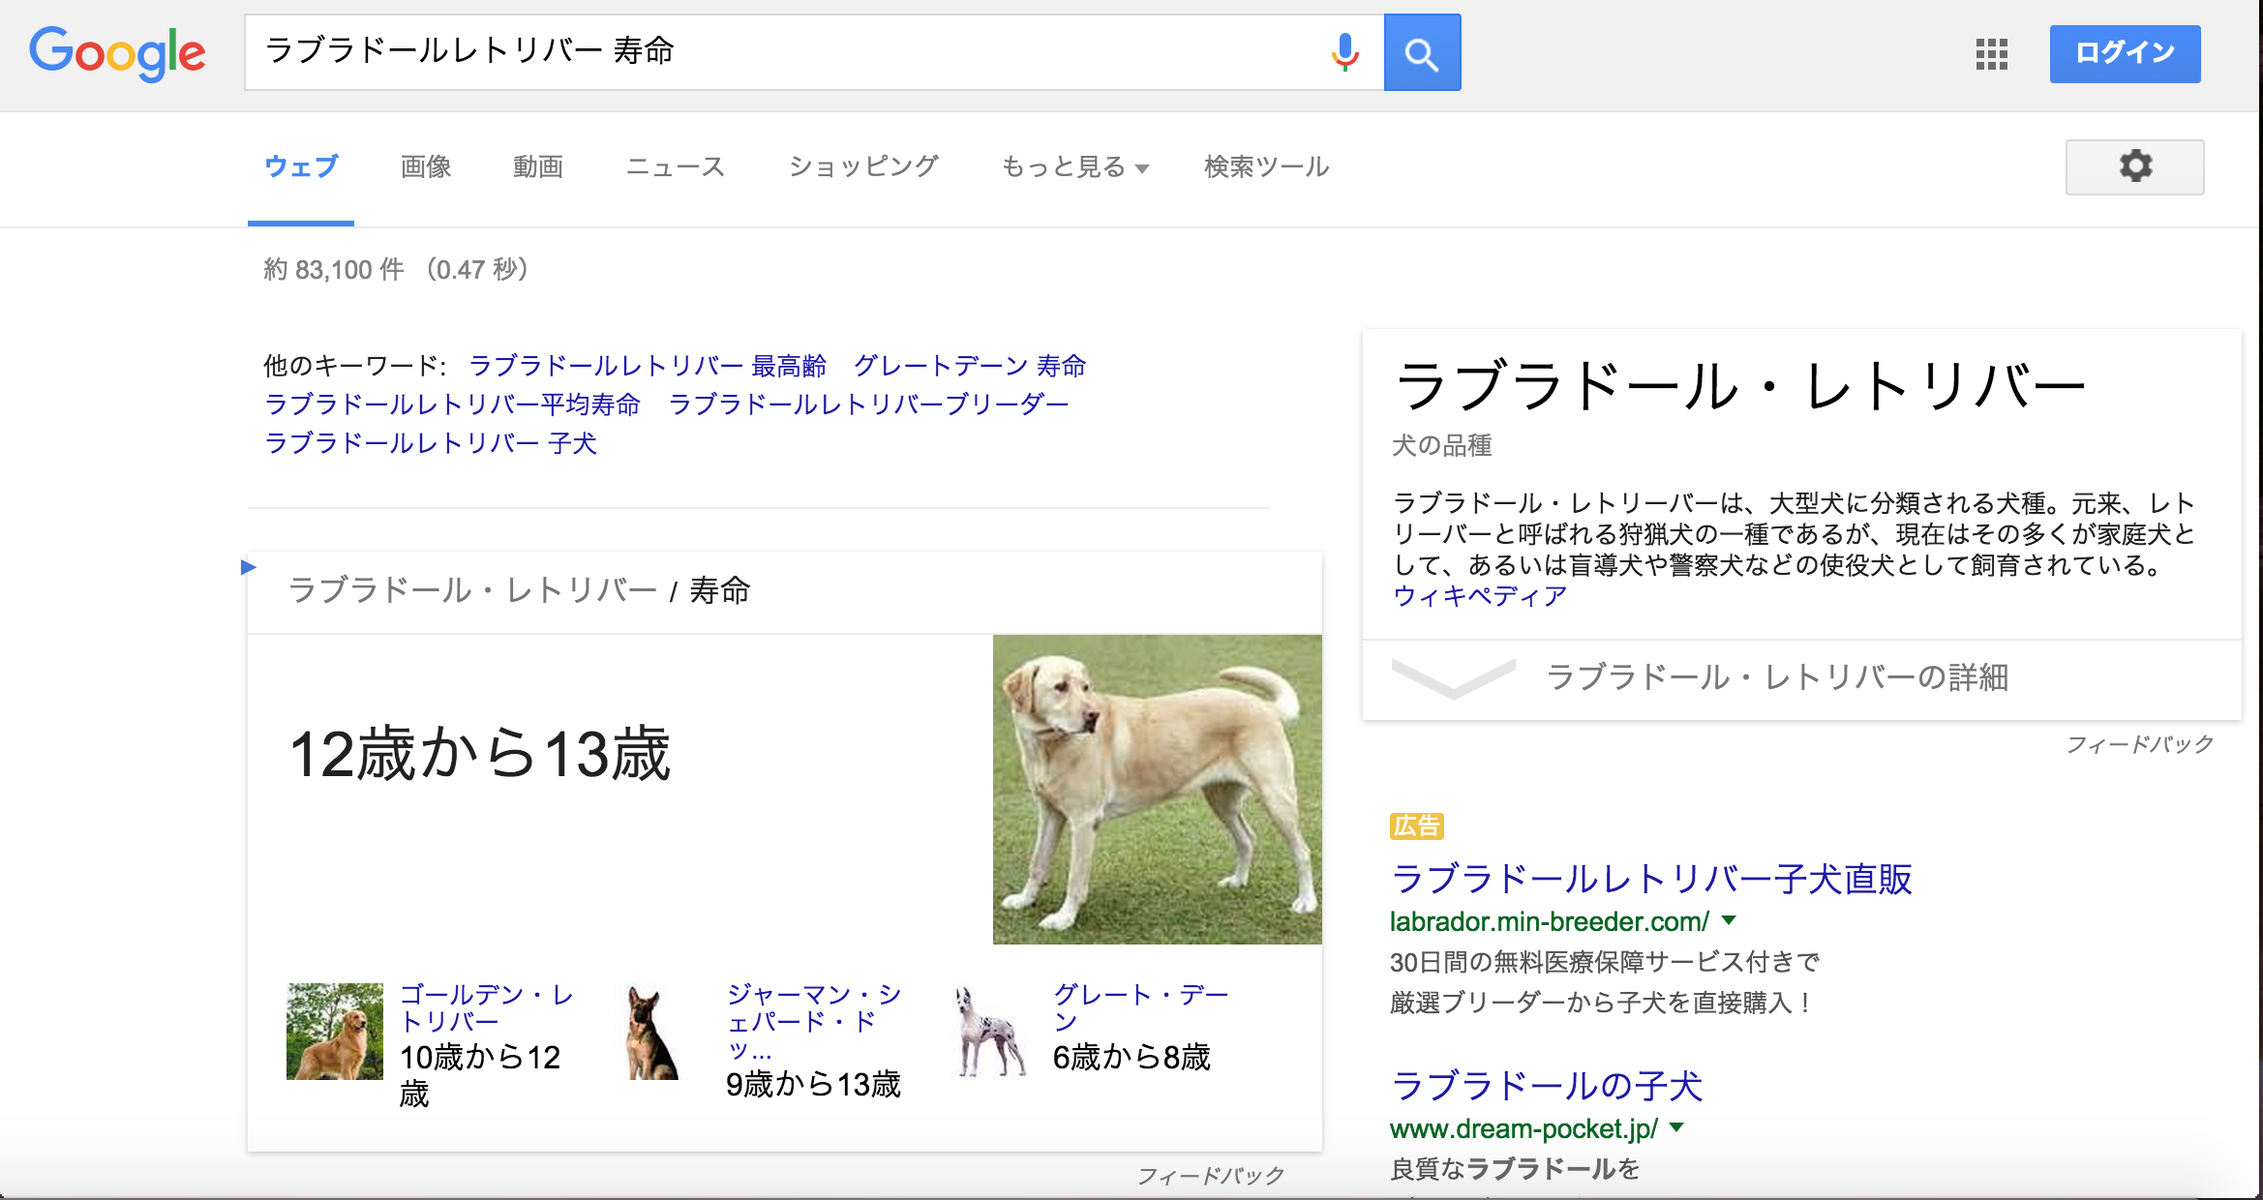Switch to the 画像 tab

pos(426,167)
